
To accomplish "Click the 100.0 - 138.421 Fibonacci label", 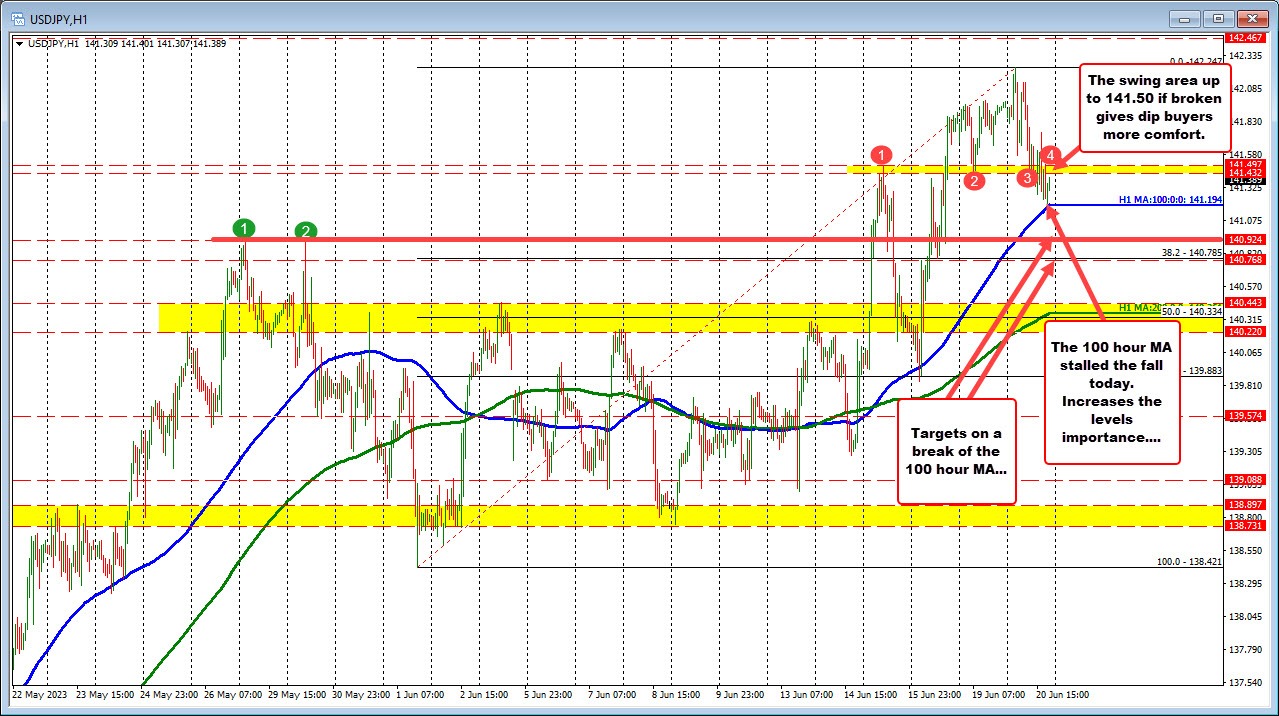I will point(1188,562).
